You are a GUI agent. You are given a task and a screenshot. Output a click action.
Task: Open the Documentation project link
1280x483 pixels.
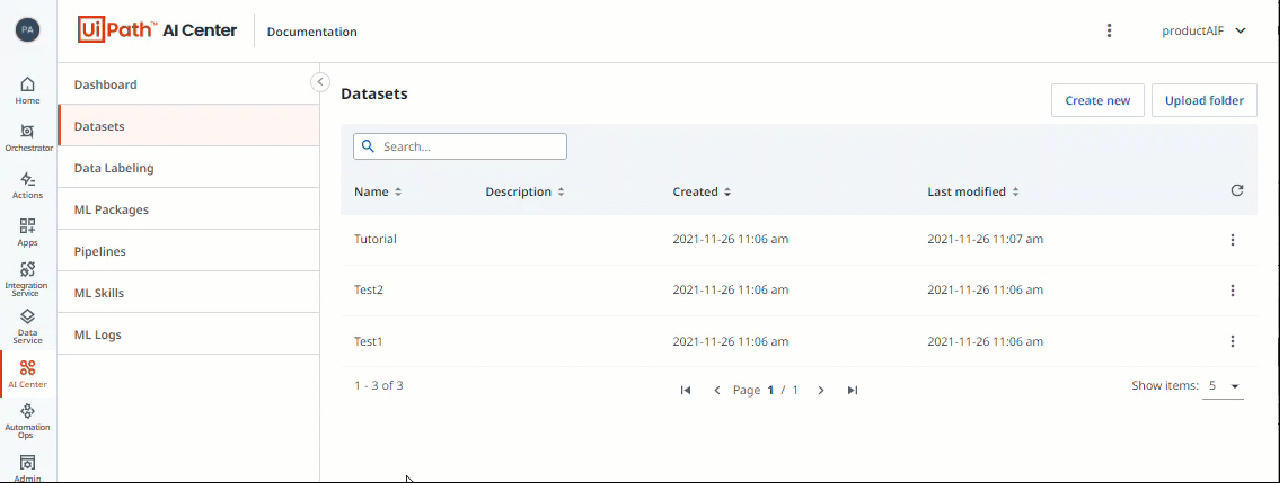312,32
